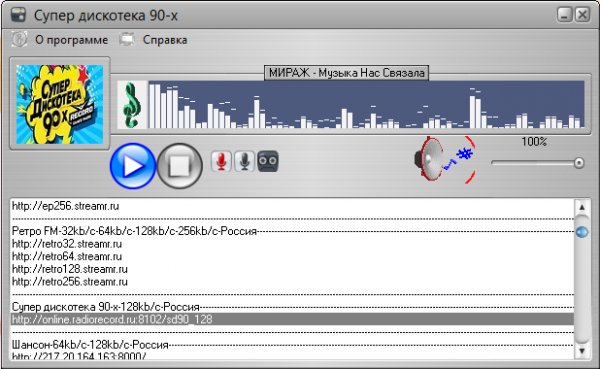Screen dimensions: 600x369
Task: Click the volume slider knob at 100%
Action: (579, 163)
